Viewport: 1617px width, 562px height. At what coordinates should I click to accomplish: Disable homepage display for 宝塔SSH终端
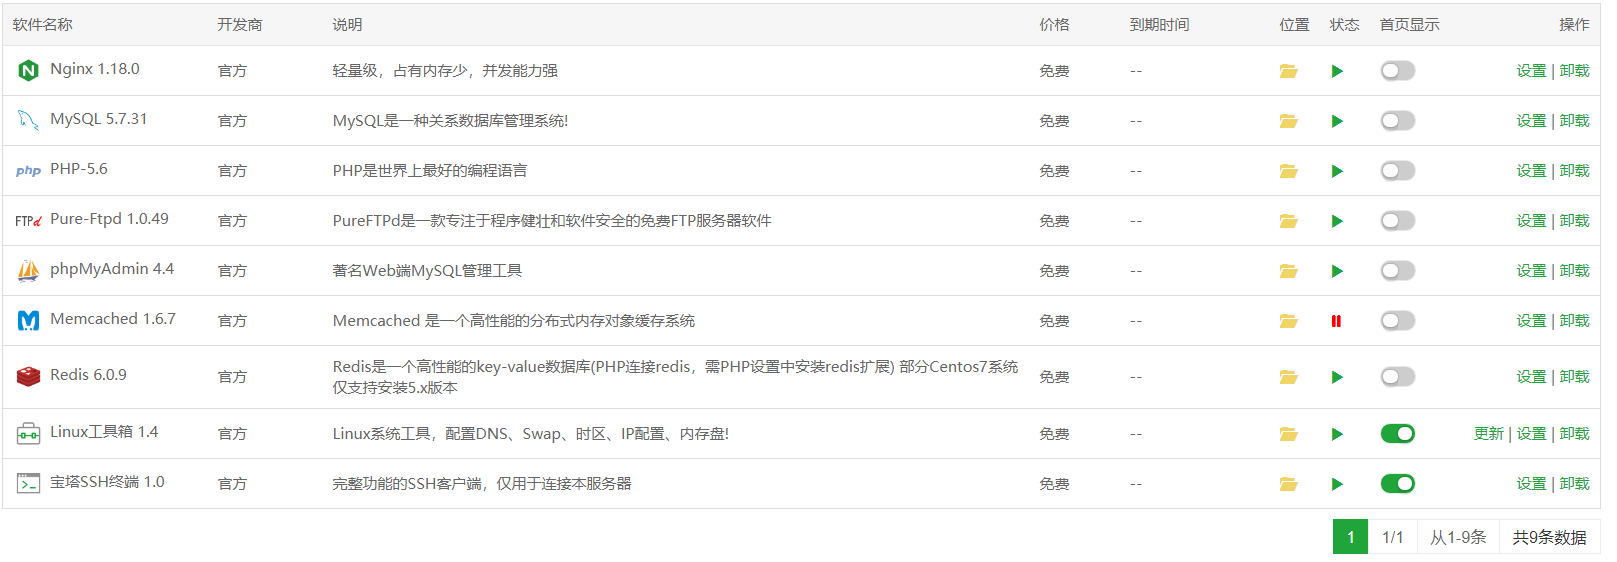[1398, 484]
